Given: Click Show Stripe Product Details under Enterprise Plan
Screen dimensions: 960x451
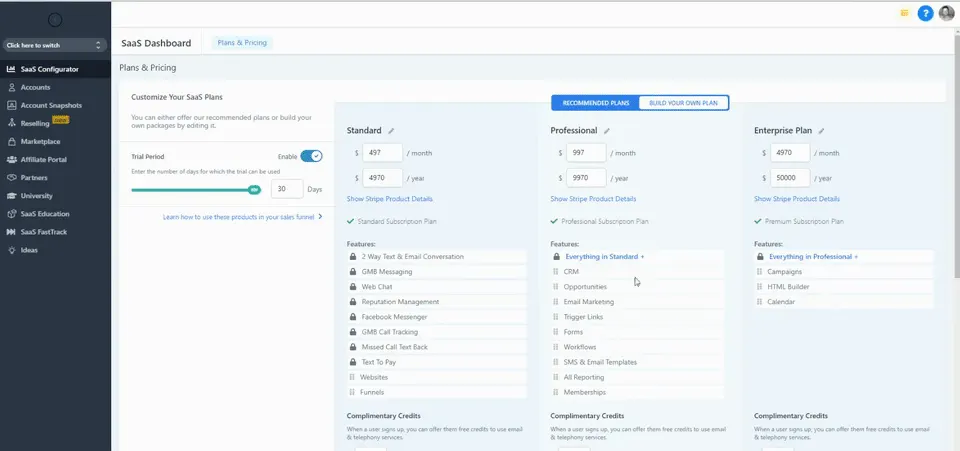Looking at the screenshot, I should tap(797, 199).
